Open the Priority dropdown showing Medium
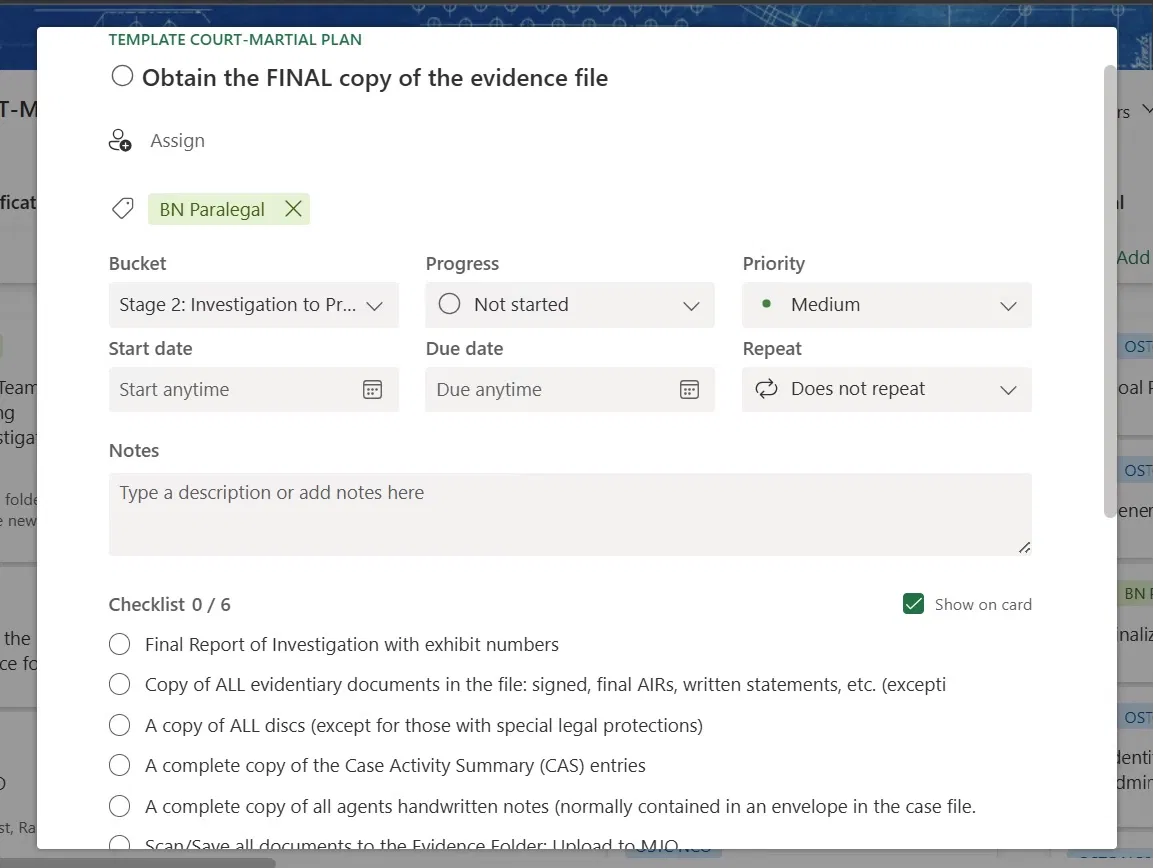 point(887,305)
